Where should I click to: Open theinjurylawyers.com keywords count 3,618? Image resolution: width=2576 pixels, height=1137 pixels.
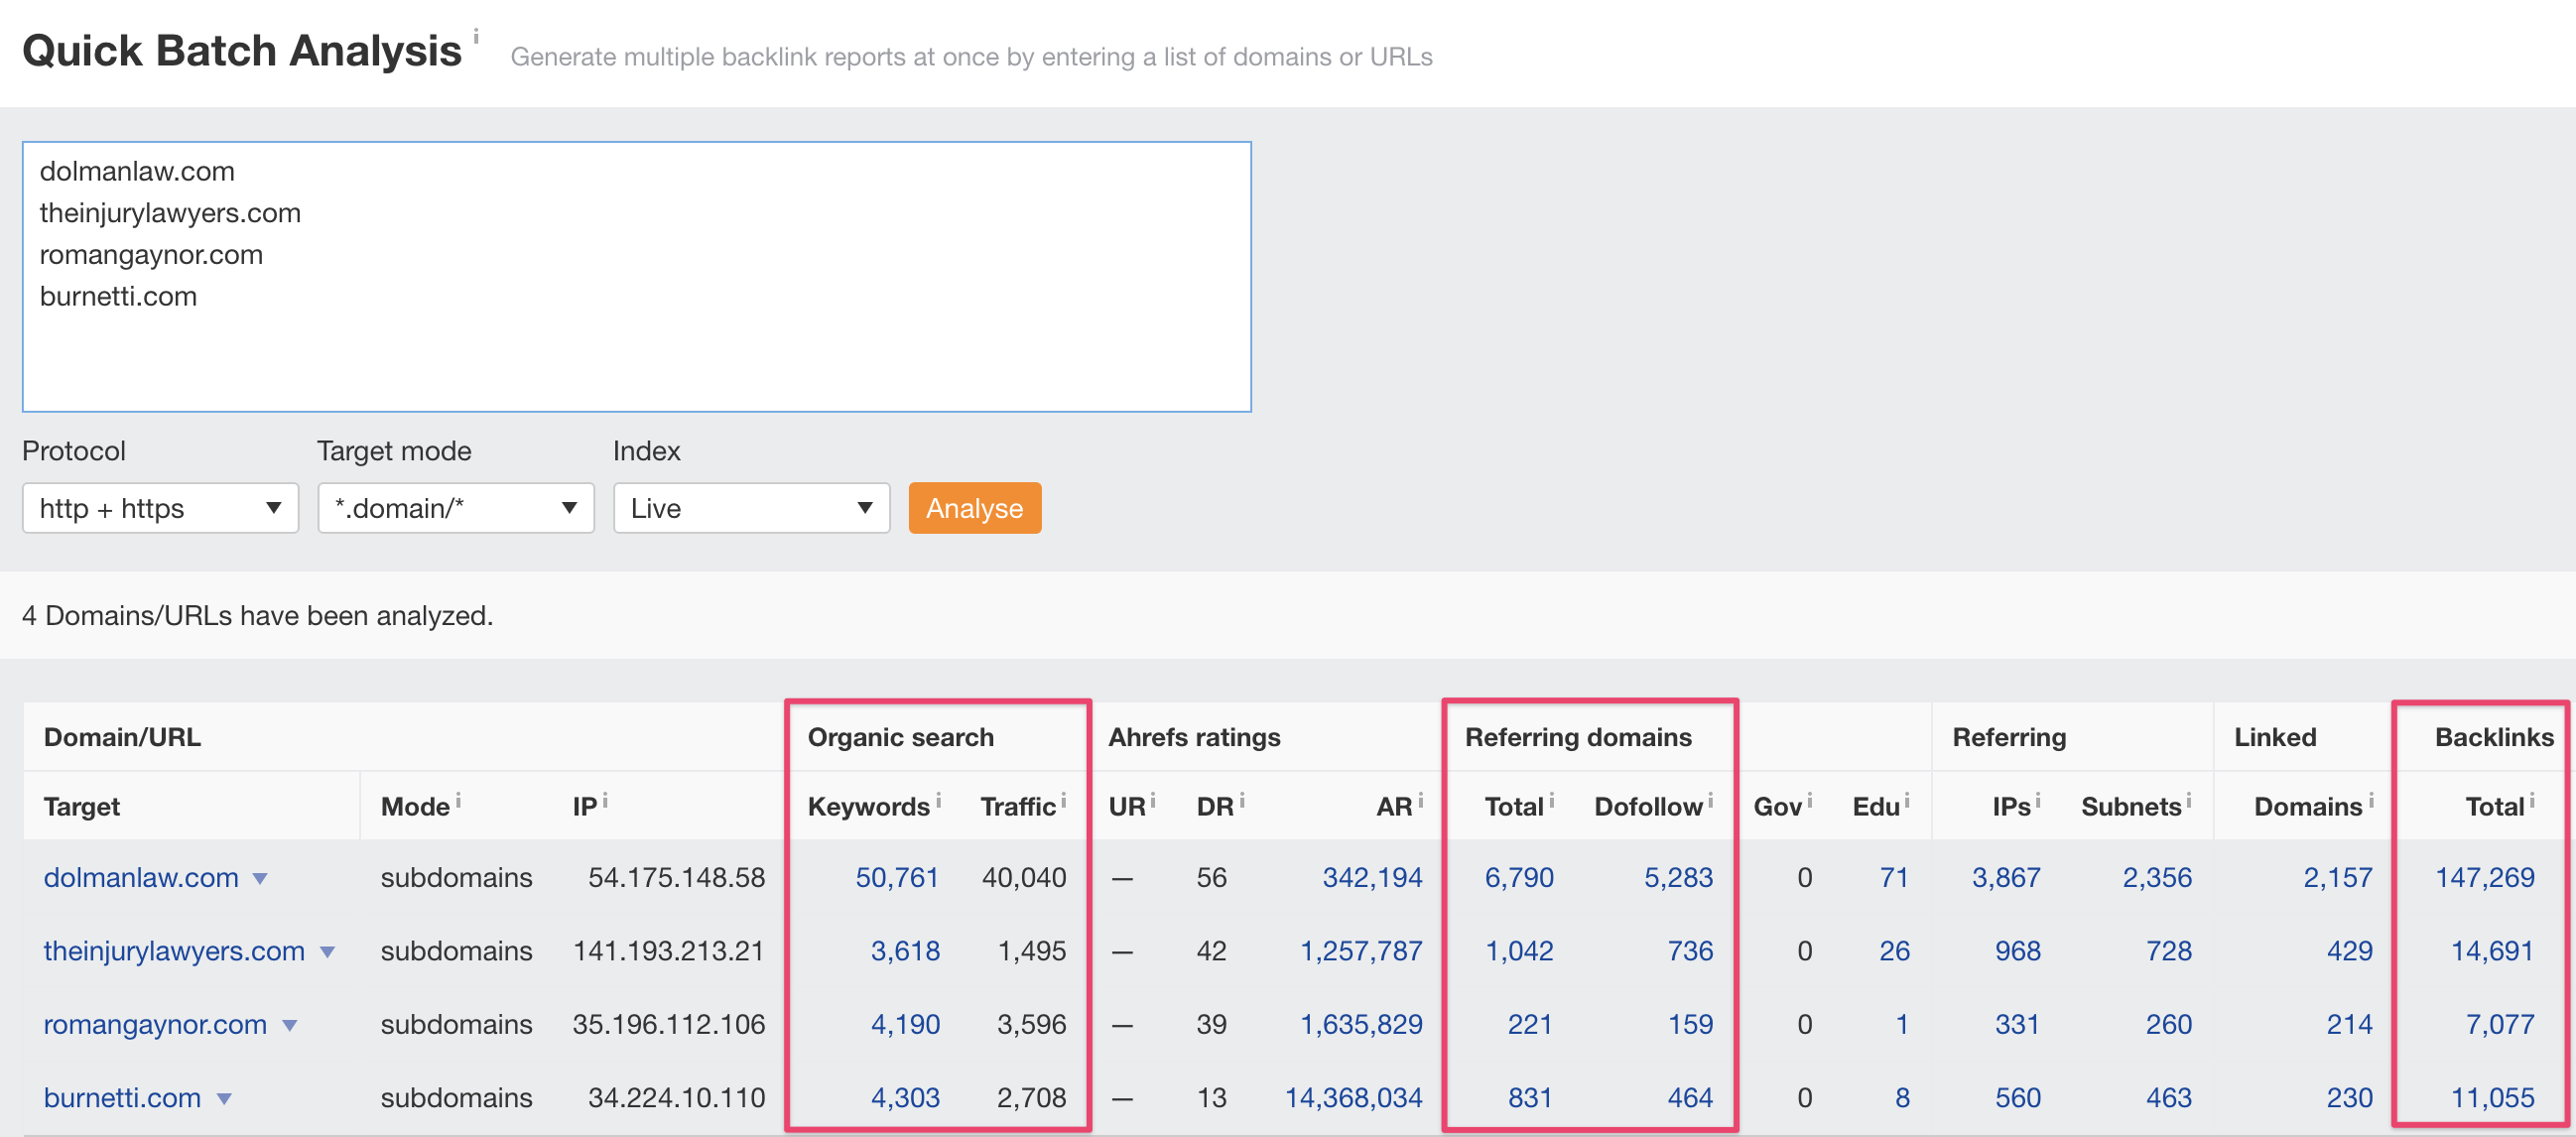click(905, 951)
